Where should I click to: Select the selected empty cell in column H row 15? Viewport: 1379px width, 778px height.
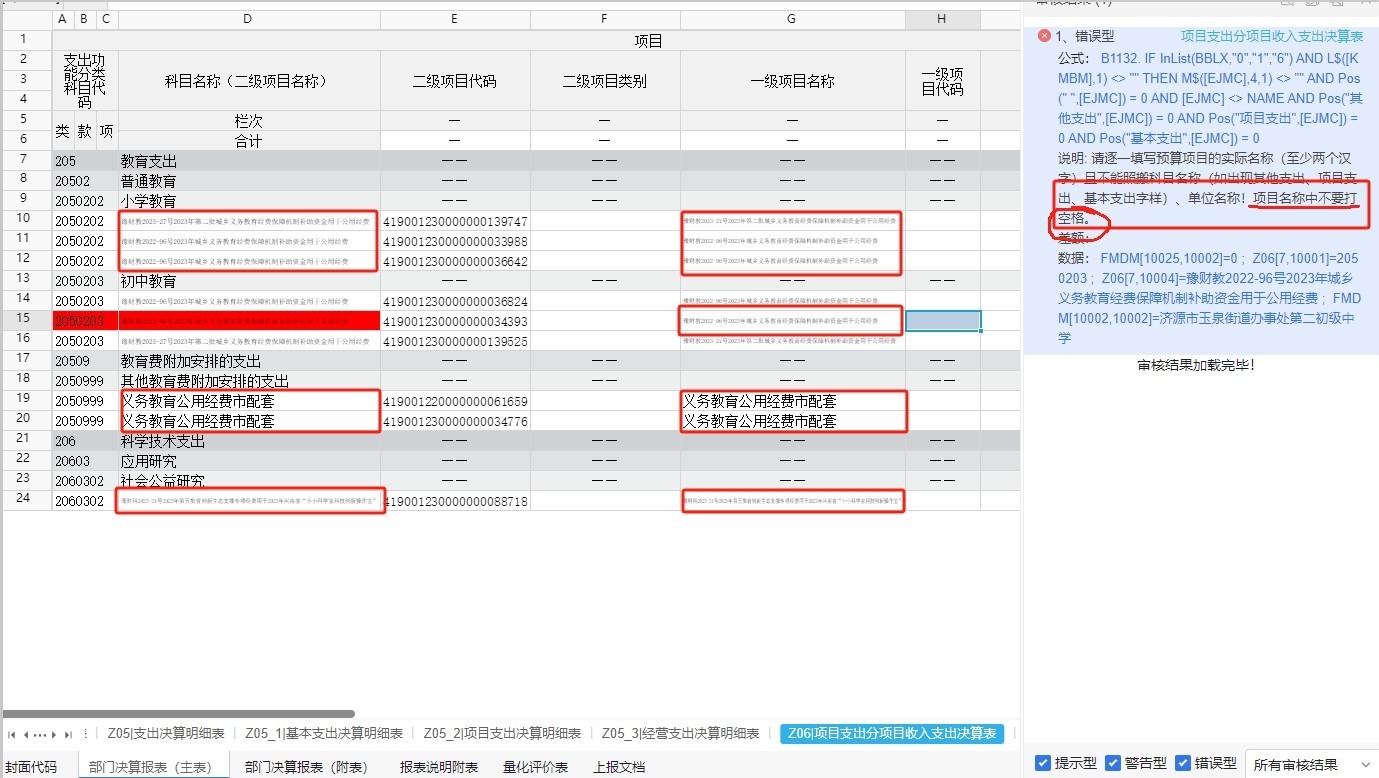tap(943, 320)
